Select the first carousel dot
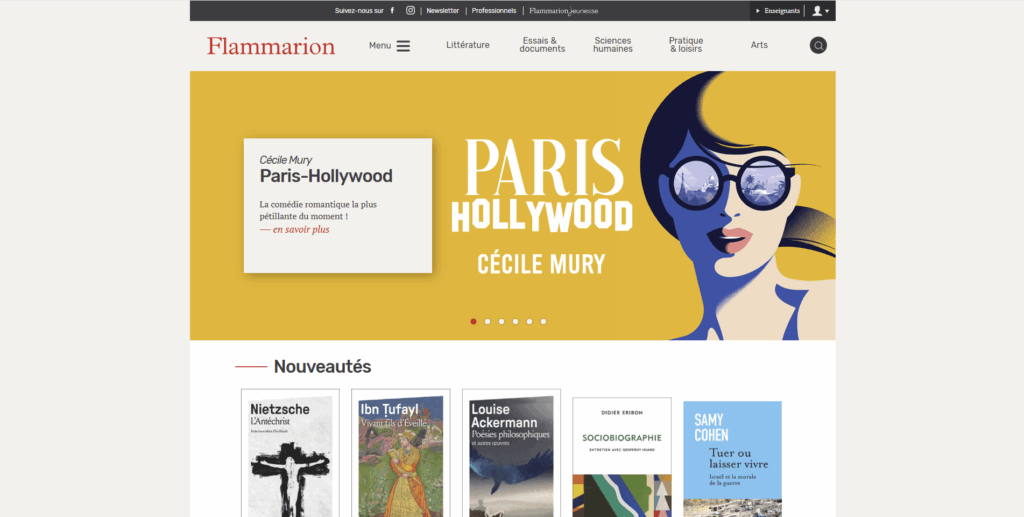1024x517 pixels. (x=473, y=321)
